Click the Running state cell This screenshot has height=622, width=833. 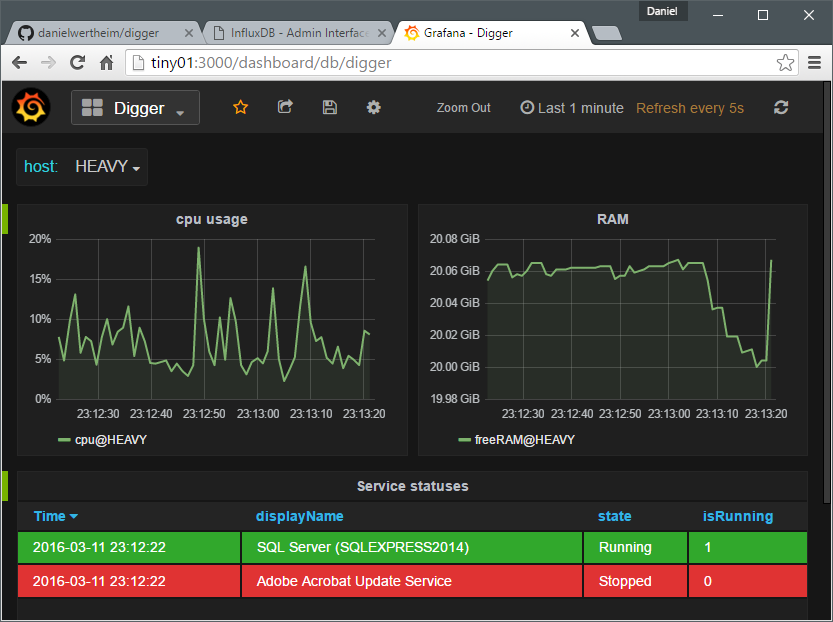[635, 547]
